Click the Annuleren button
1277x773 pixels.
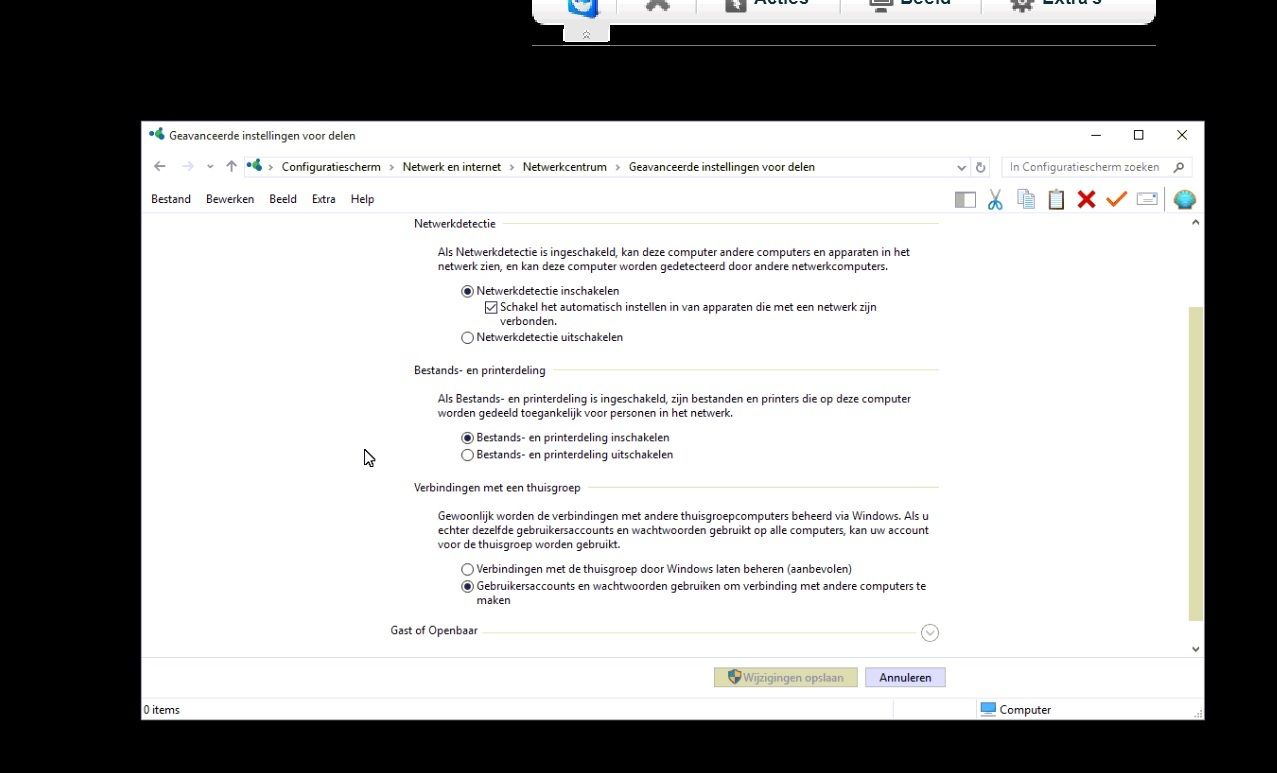tap(905, 677)
